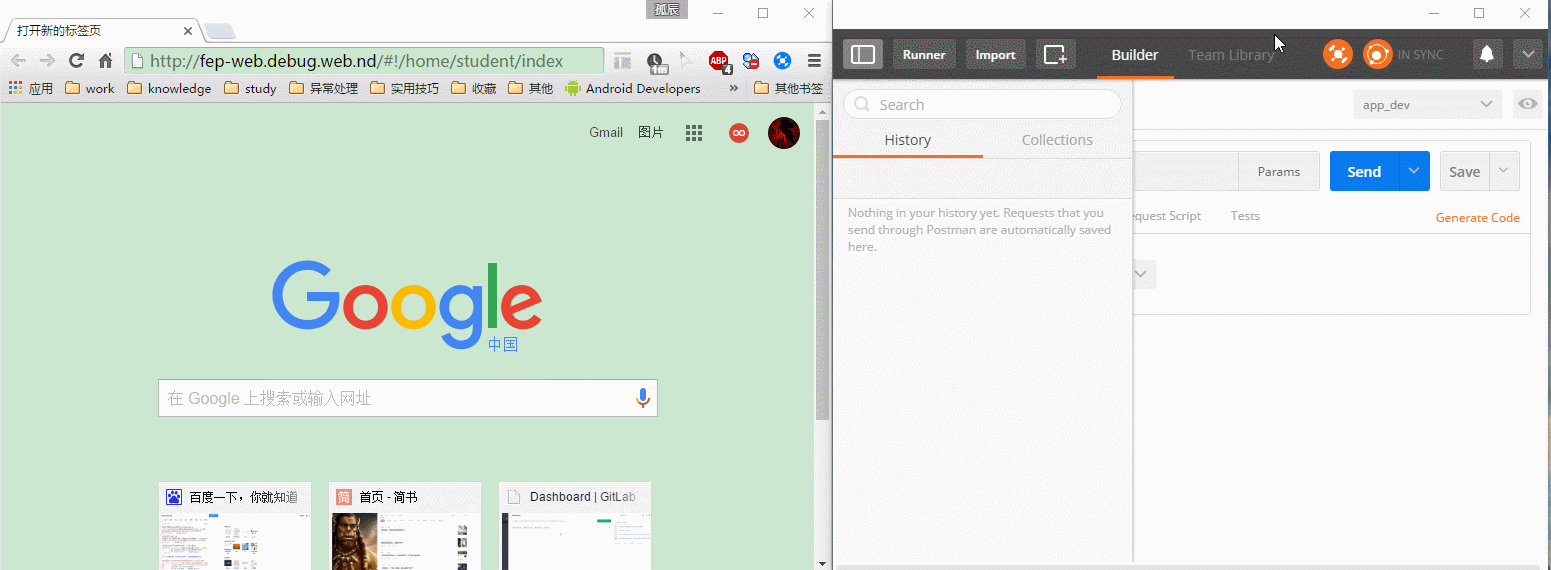Screen dimensions: 1551x570
Task: Click the Postman sidebar Search field
Action: 983,104
